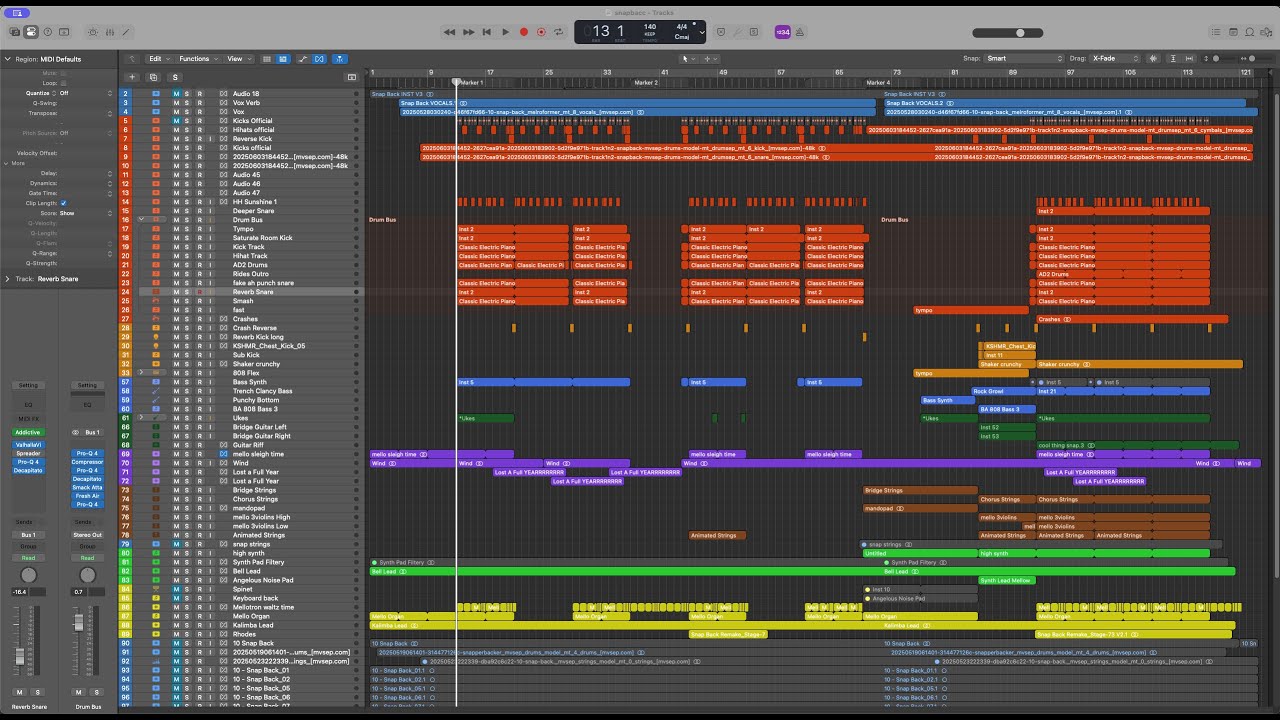Start playback with Play button
This screenshot has width=1280, height=720.
pos(505,32)
